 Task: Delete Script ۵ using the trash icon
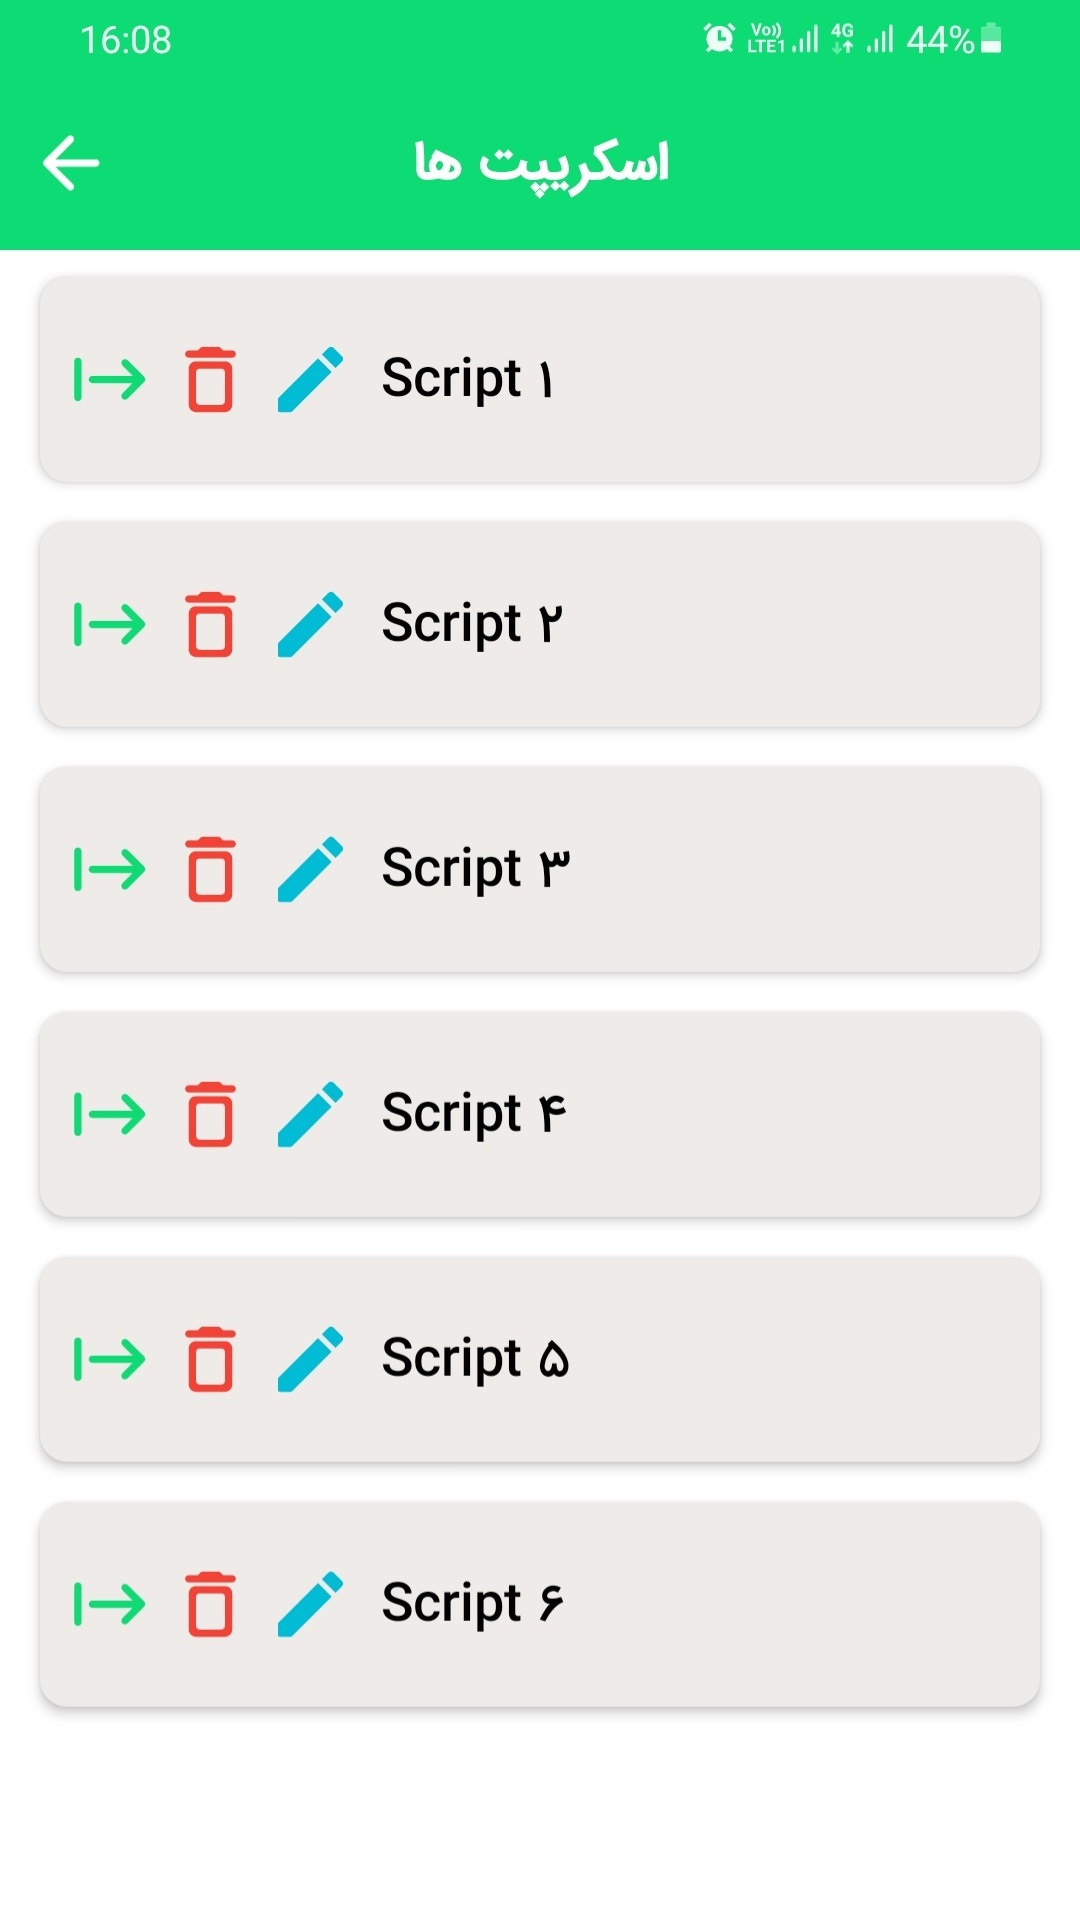coord(210,1359)
